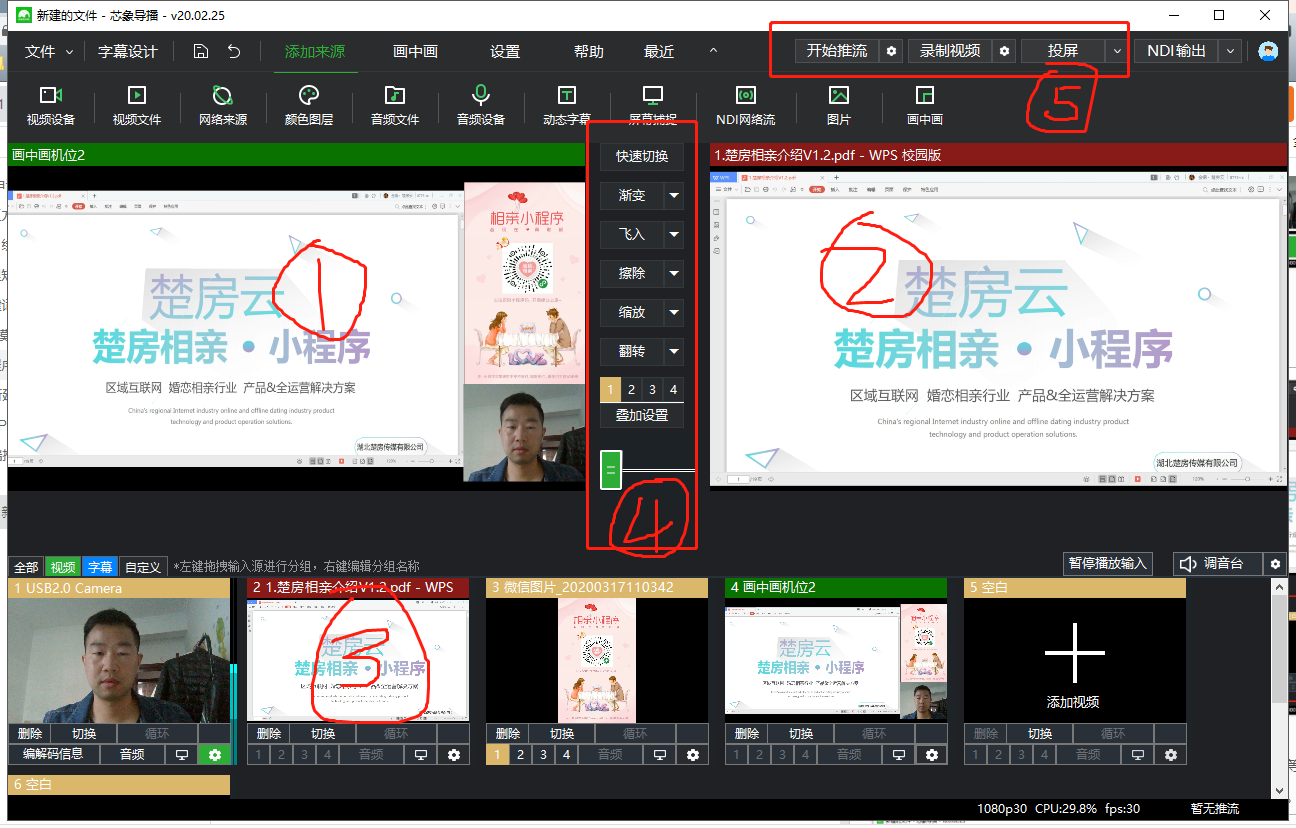Select overlay layer 1 in center panel
1296x828 pixels.
click(610, 389)
